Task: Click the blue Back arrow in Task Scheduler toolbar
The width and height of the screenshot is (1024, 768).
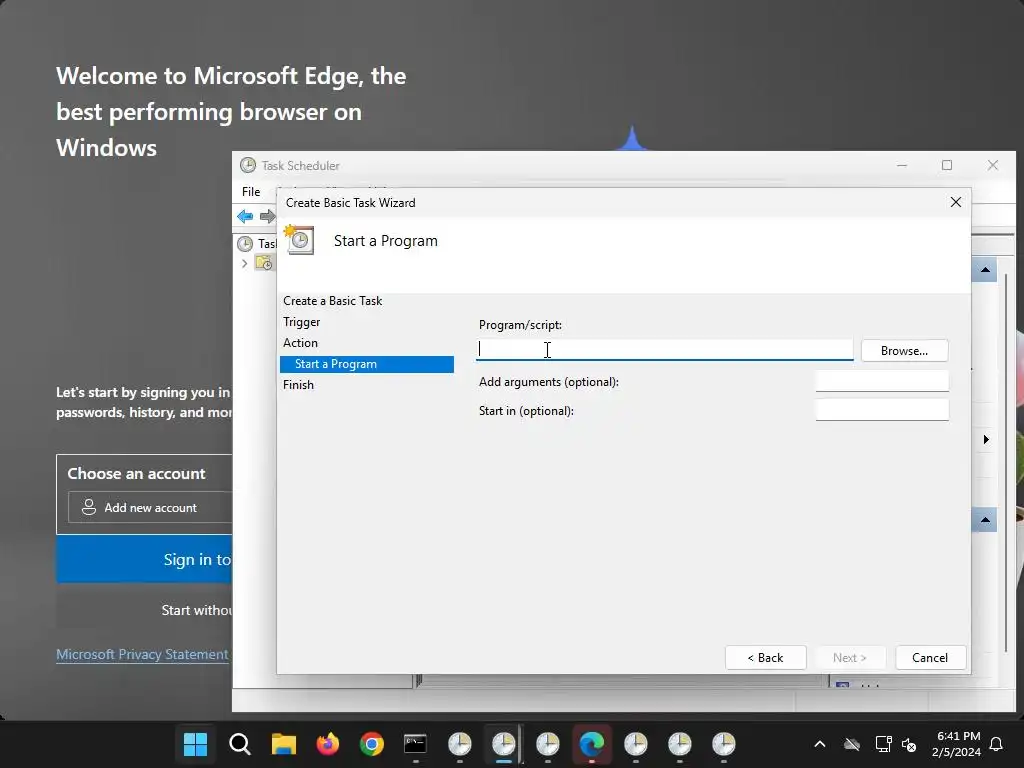Action: [245, 216]
